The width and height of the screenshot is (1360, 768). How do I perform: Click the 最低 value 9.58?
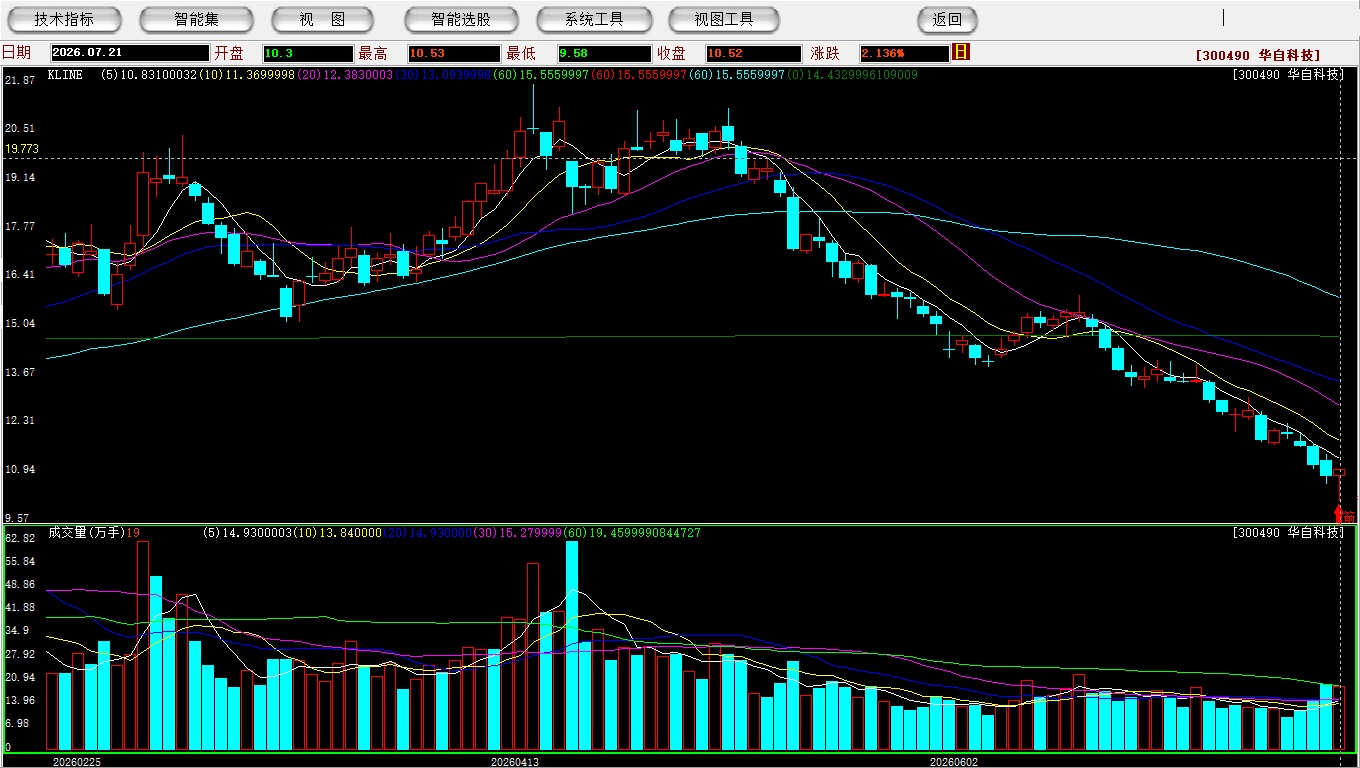605,53
